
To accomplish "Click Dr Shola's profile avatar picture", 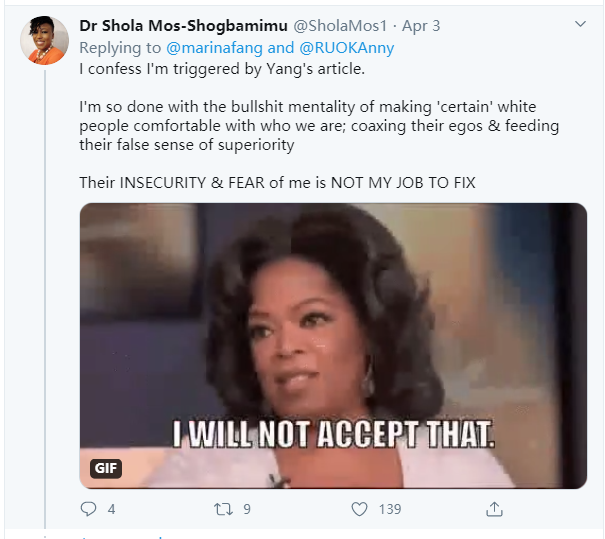I will pyautogui.click(x=47, y=41).
